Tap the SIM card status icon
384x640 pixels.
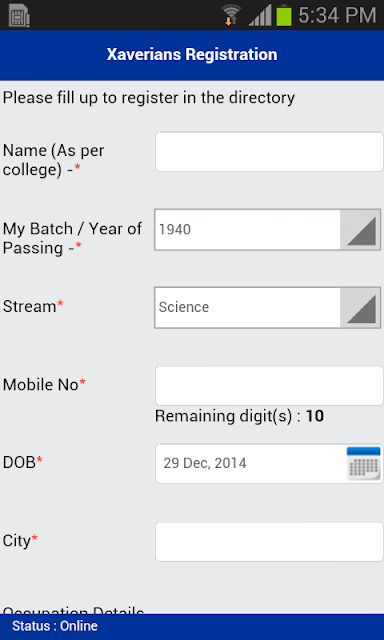pyautogui.click(x=19, y=16)
